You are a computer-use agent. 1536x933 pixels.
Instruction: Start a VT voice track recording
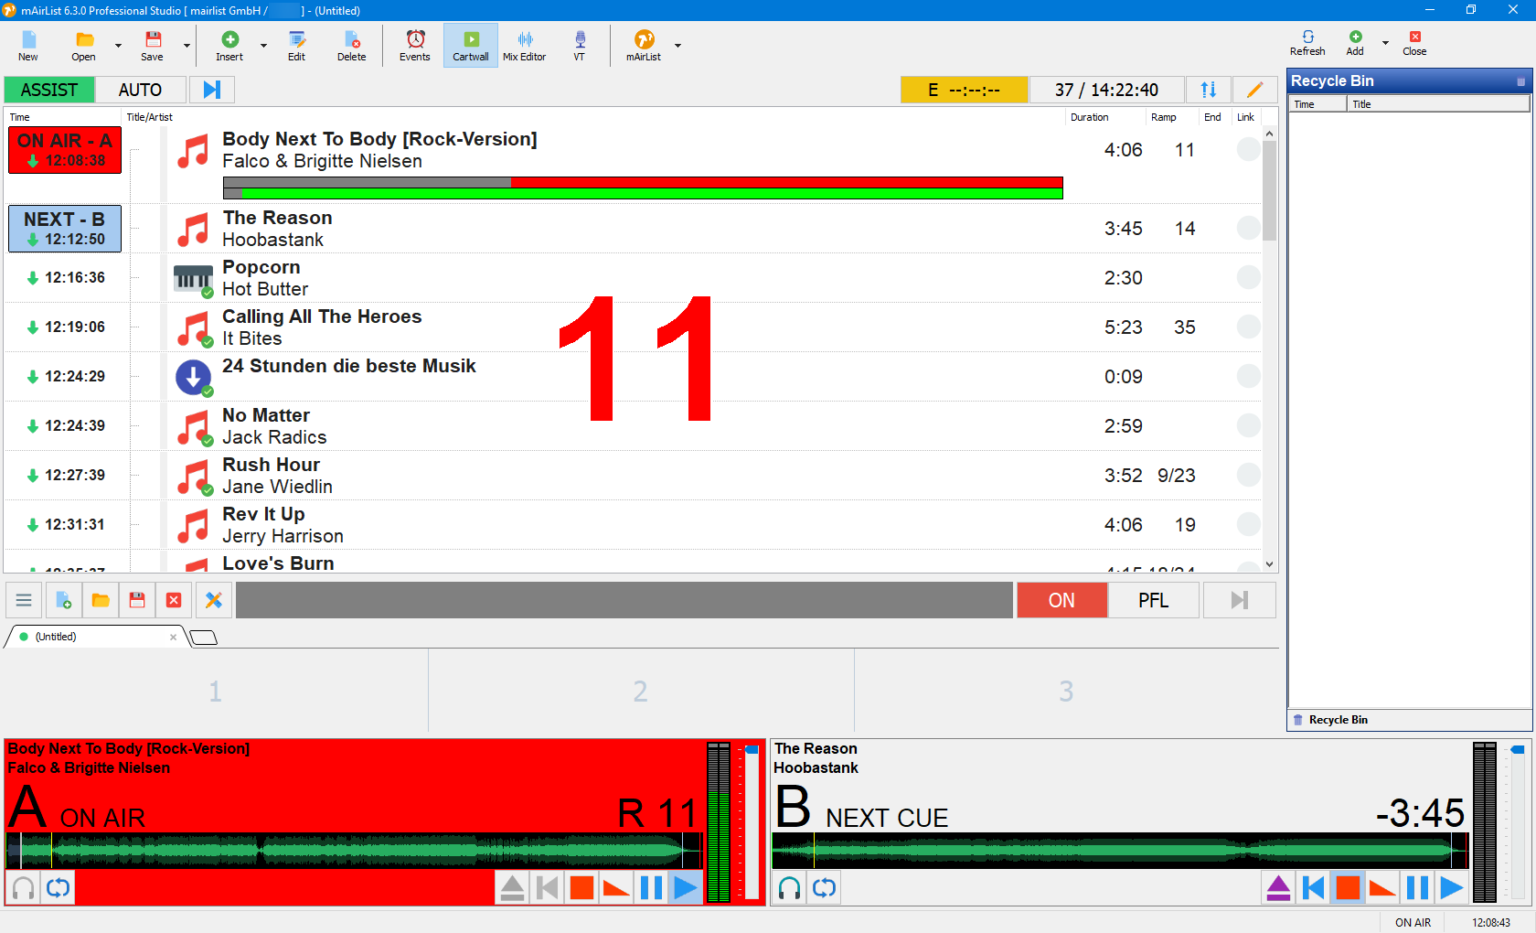pyautogui.click(x=579, y=45)
